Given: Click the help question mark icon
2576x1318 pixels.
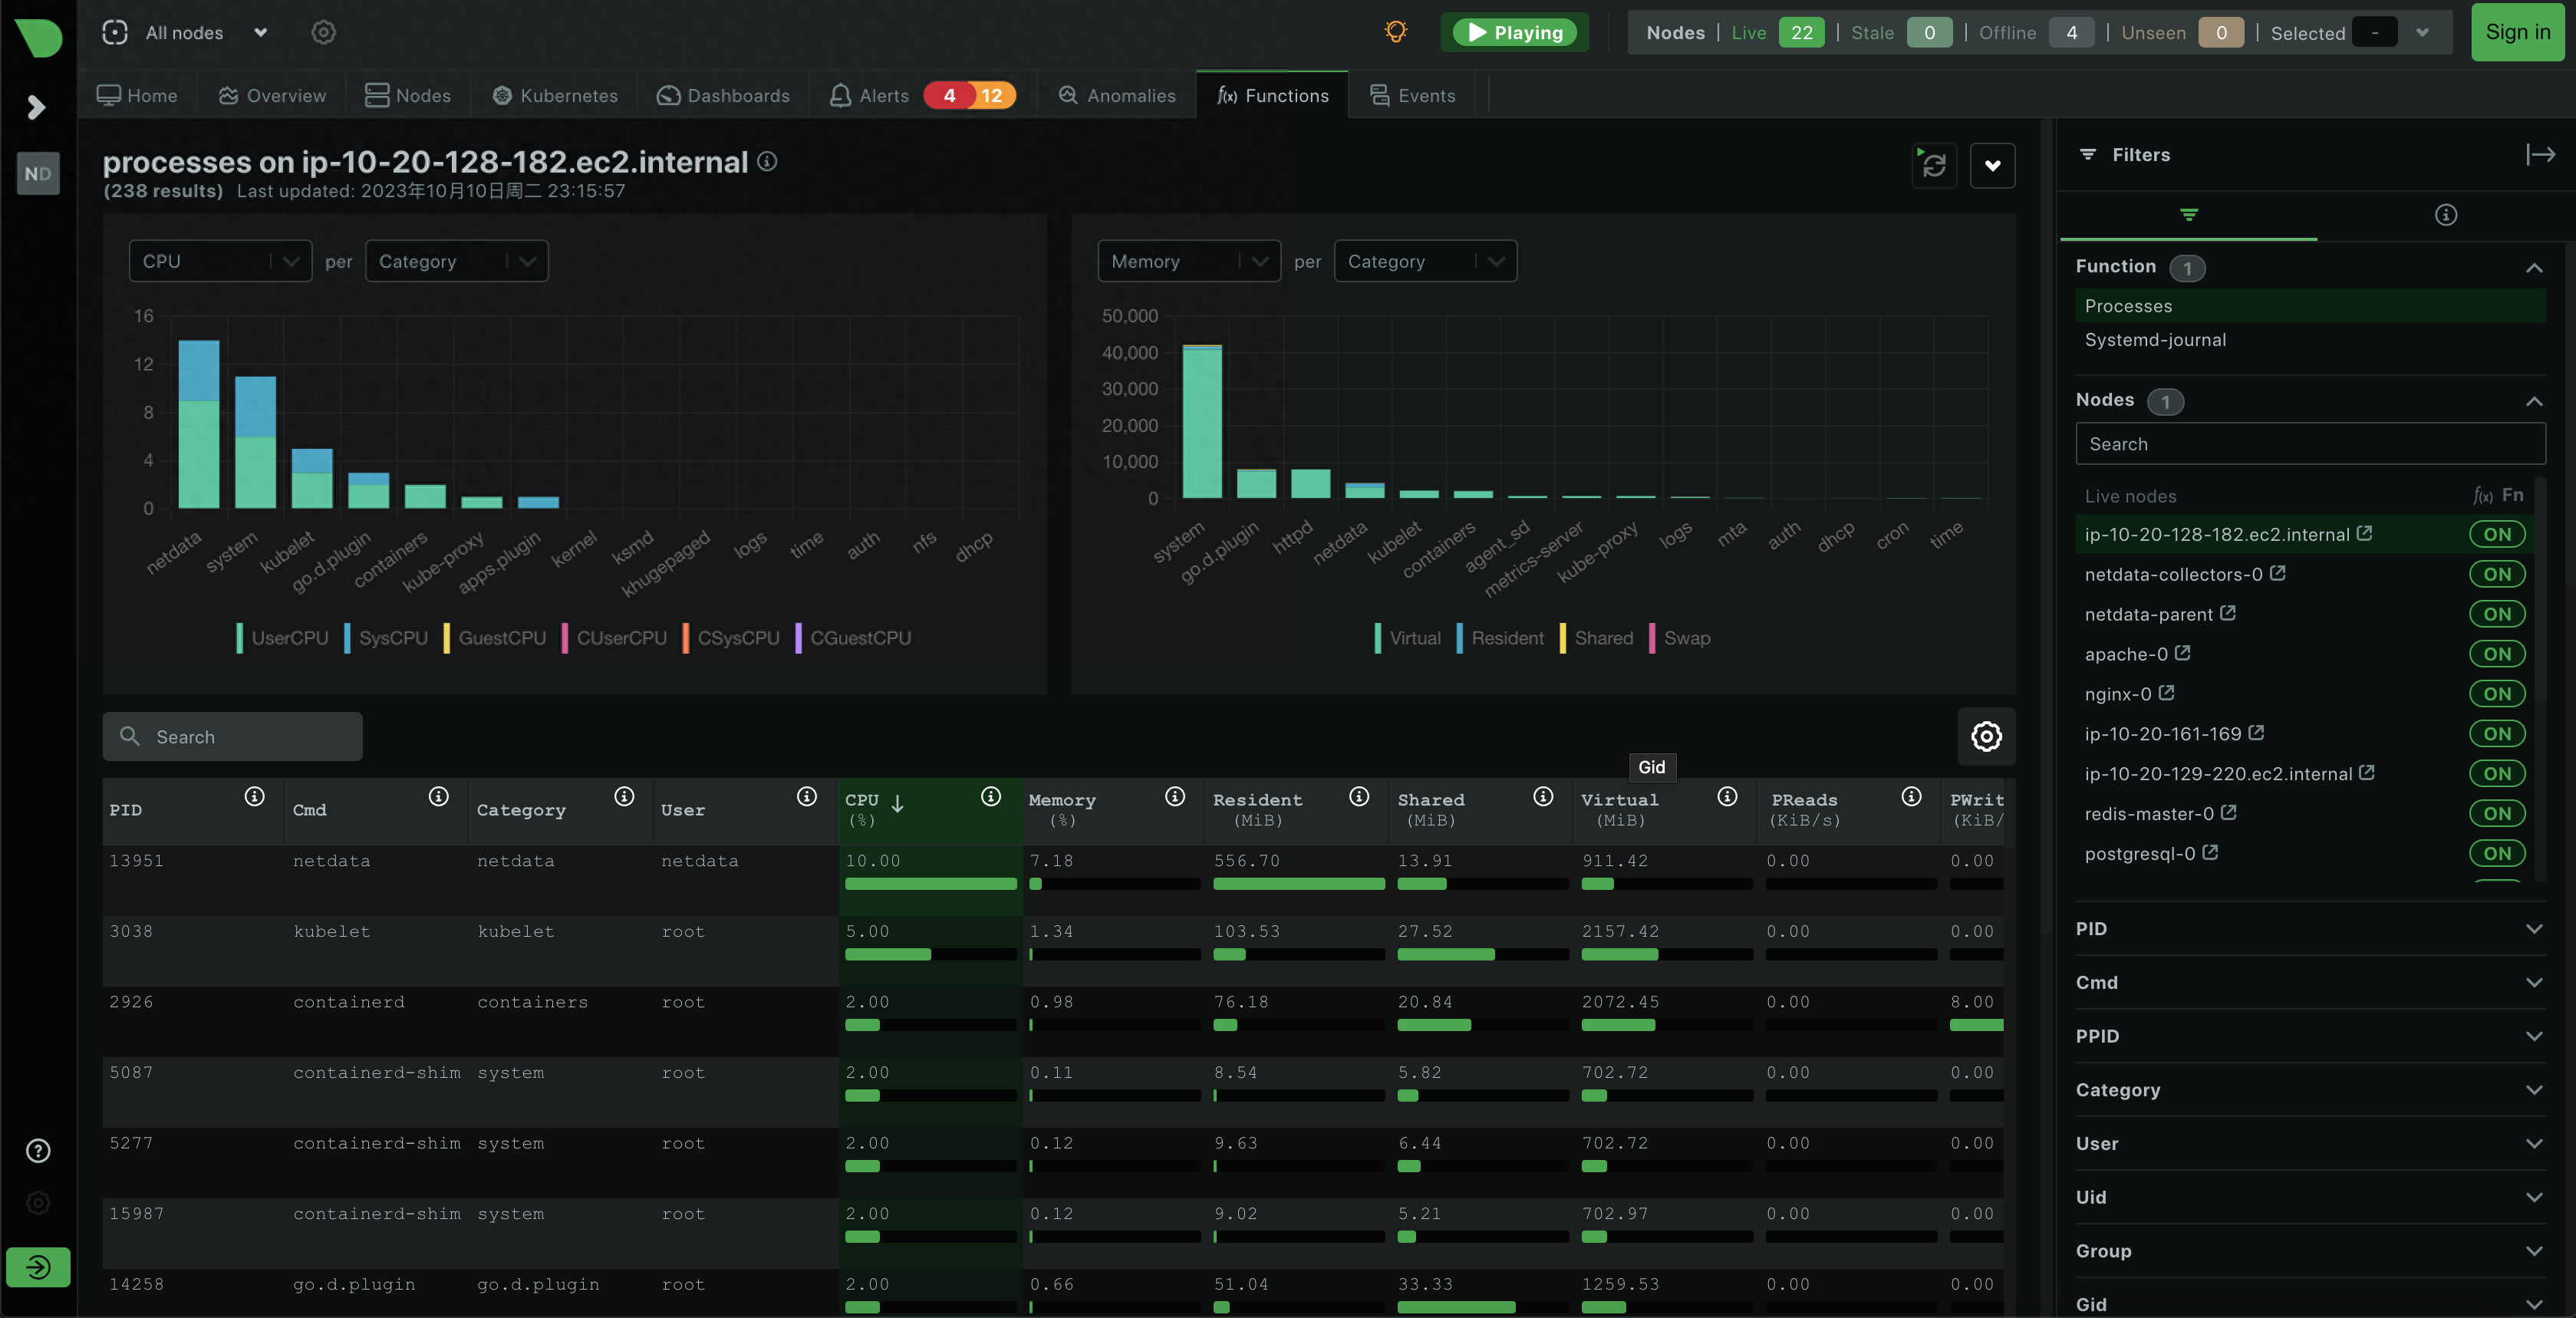Looking at the screenshot, I should [38, 1151].
